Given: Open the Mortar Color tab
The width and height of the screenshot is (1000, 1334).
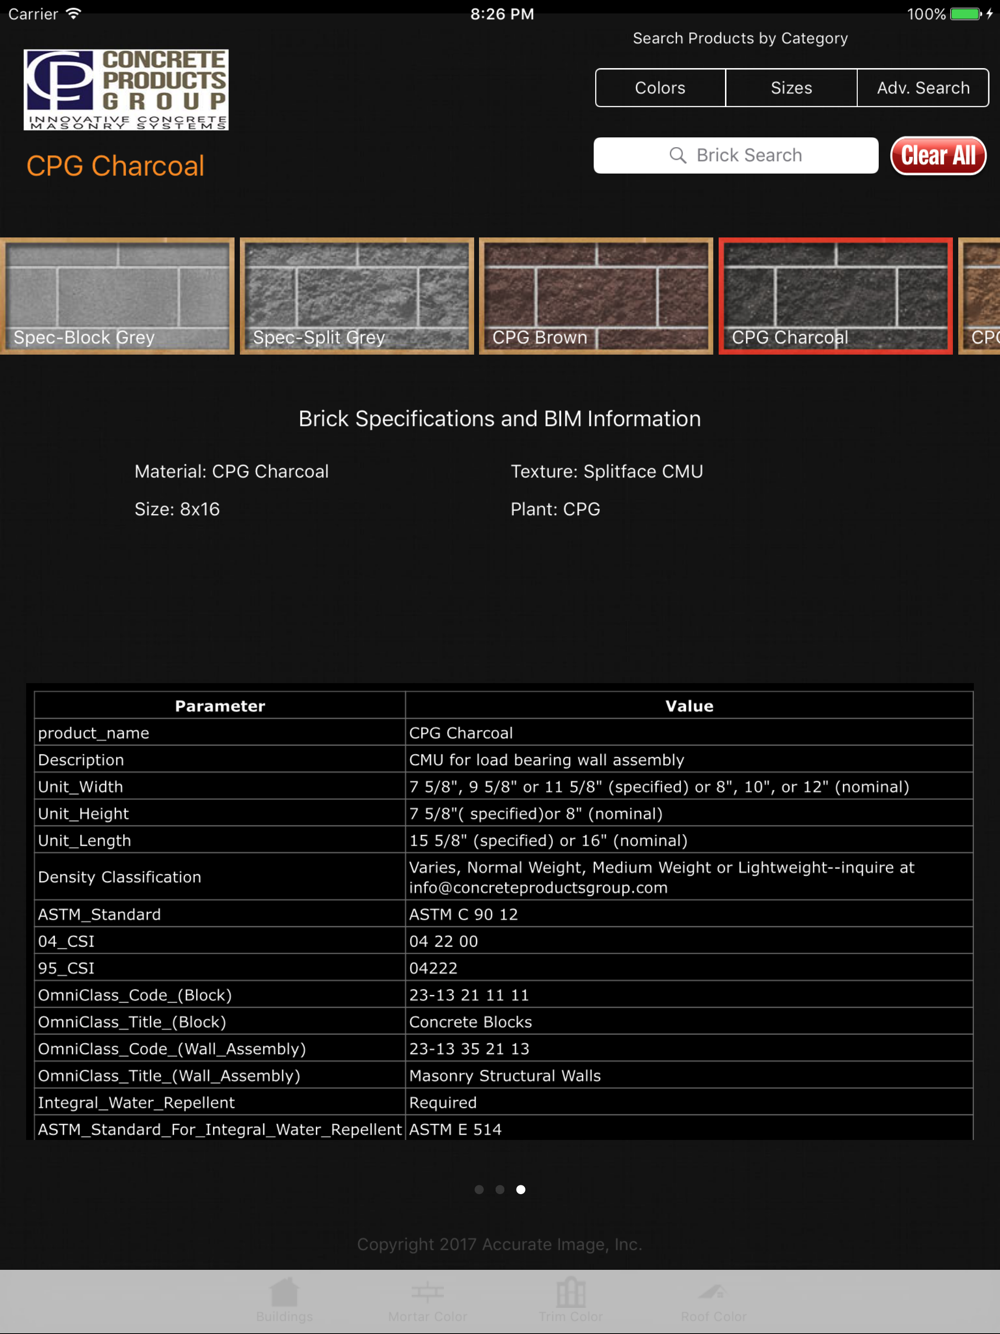Looking at the screenshot, I should (x=427, y=1301).
